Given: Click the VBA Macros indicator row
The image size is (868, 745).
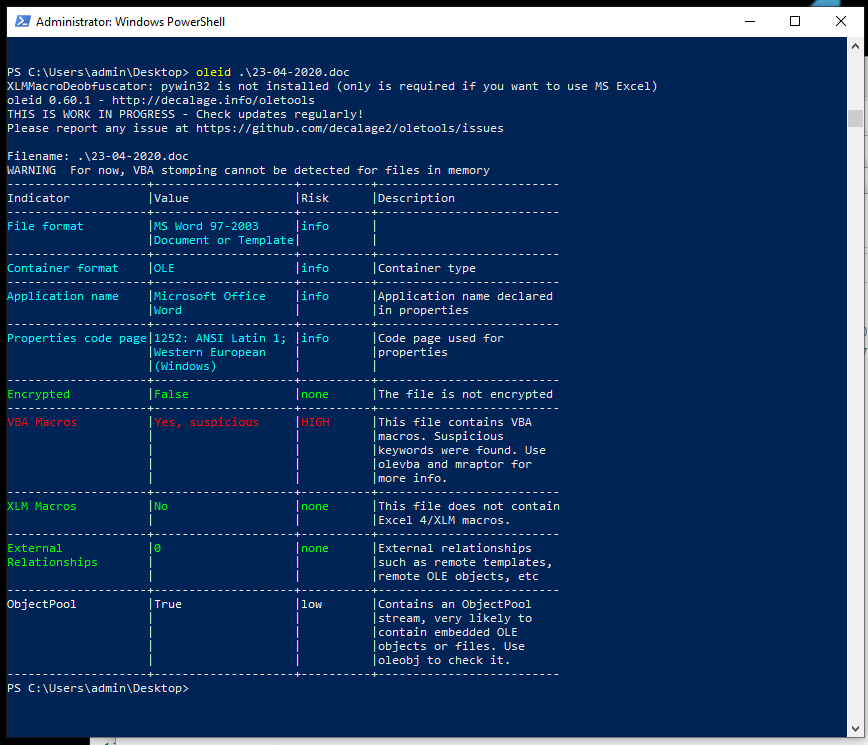Looking at the screenshot, I should coord(40,421).
